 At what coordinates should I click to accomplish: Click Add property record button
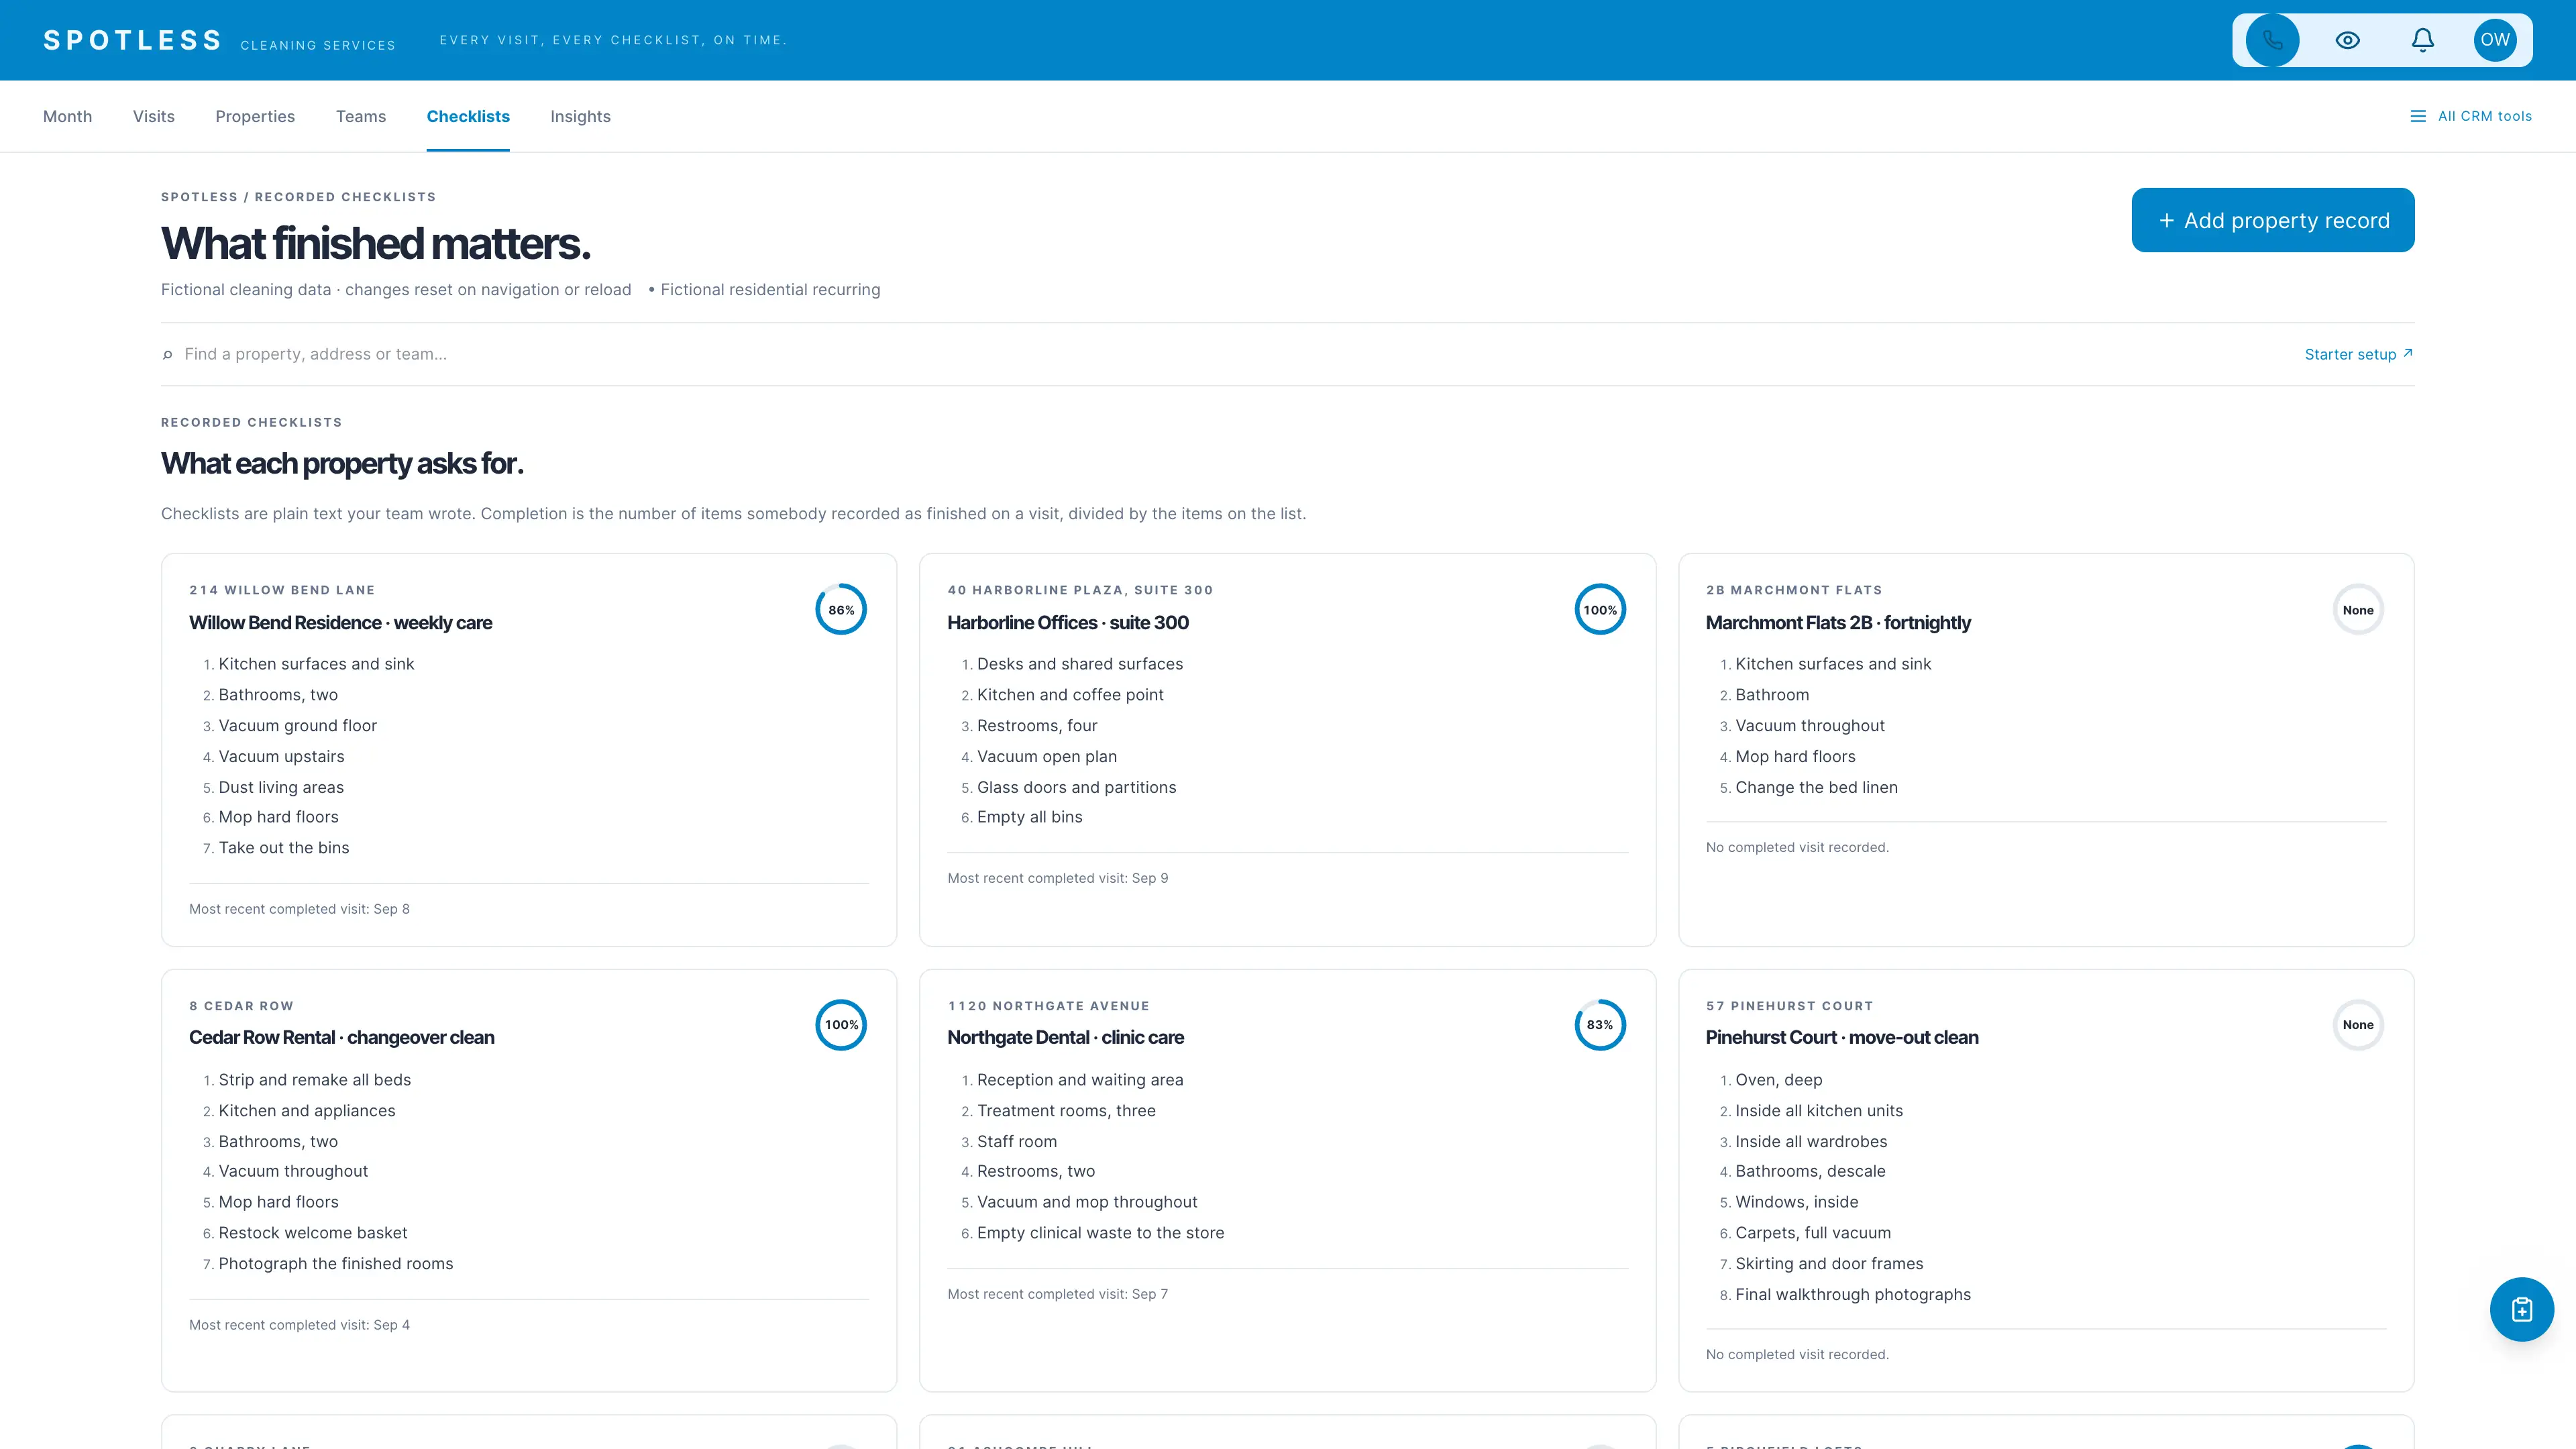click(x=2272, y=220)
